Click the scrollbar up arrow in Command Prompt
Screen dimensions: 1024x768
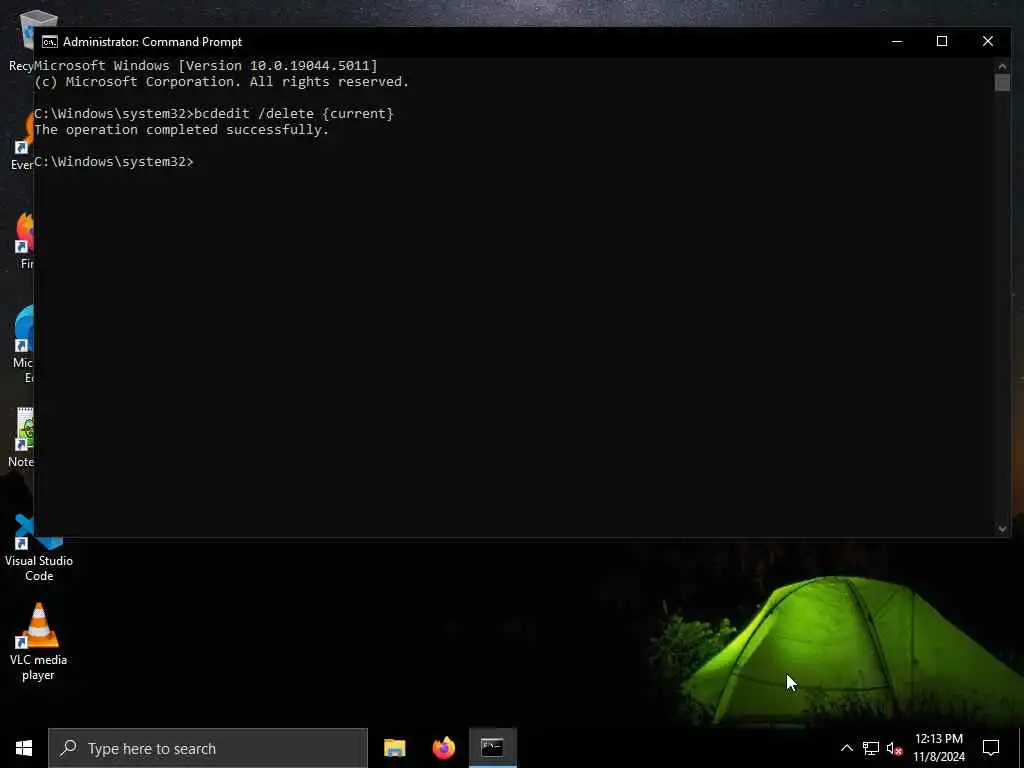point(1002,65)
